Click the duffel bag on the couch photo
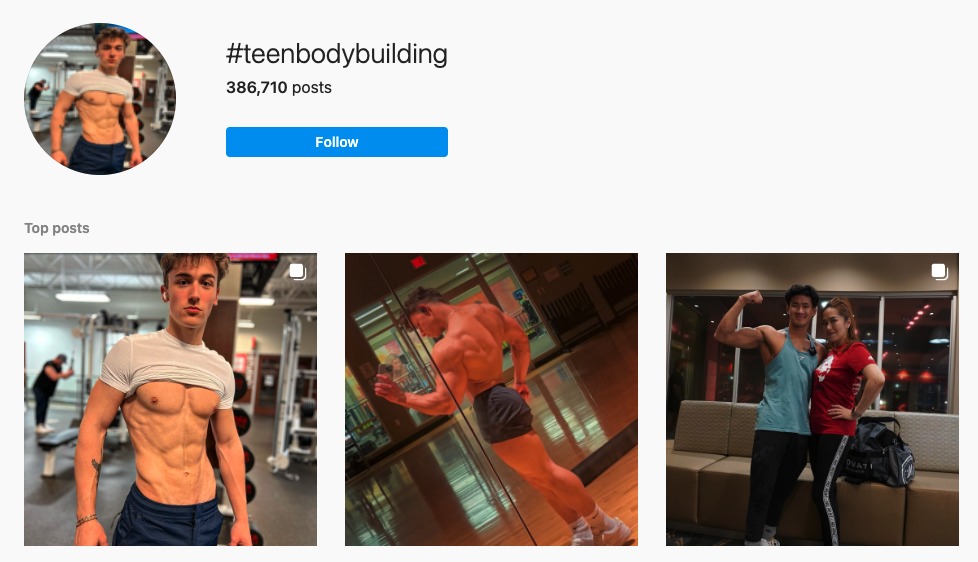 point(879,453)
